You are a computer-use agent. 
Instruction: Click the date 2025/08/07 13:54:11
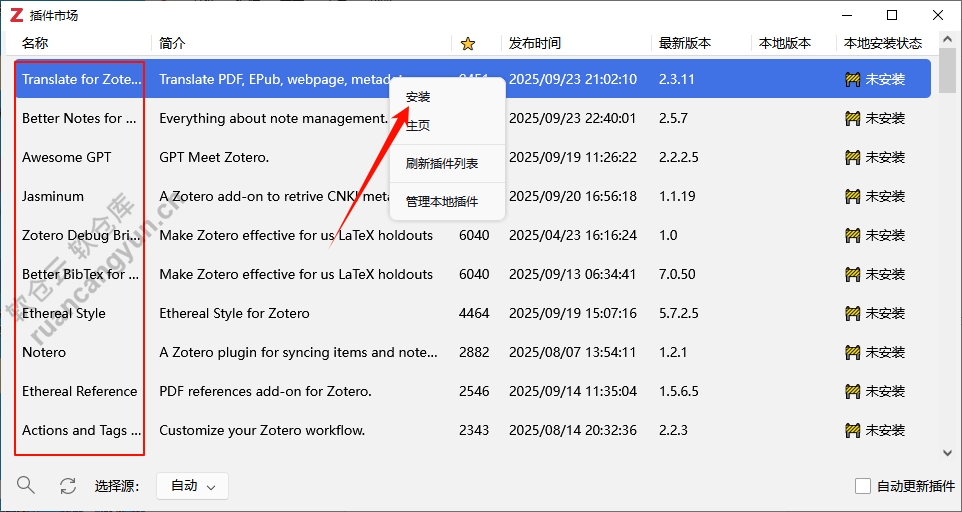click(x=573, y=353)
